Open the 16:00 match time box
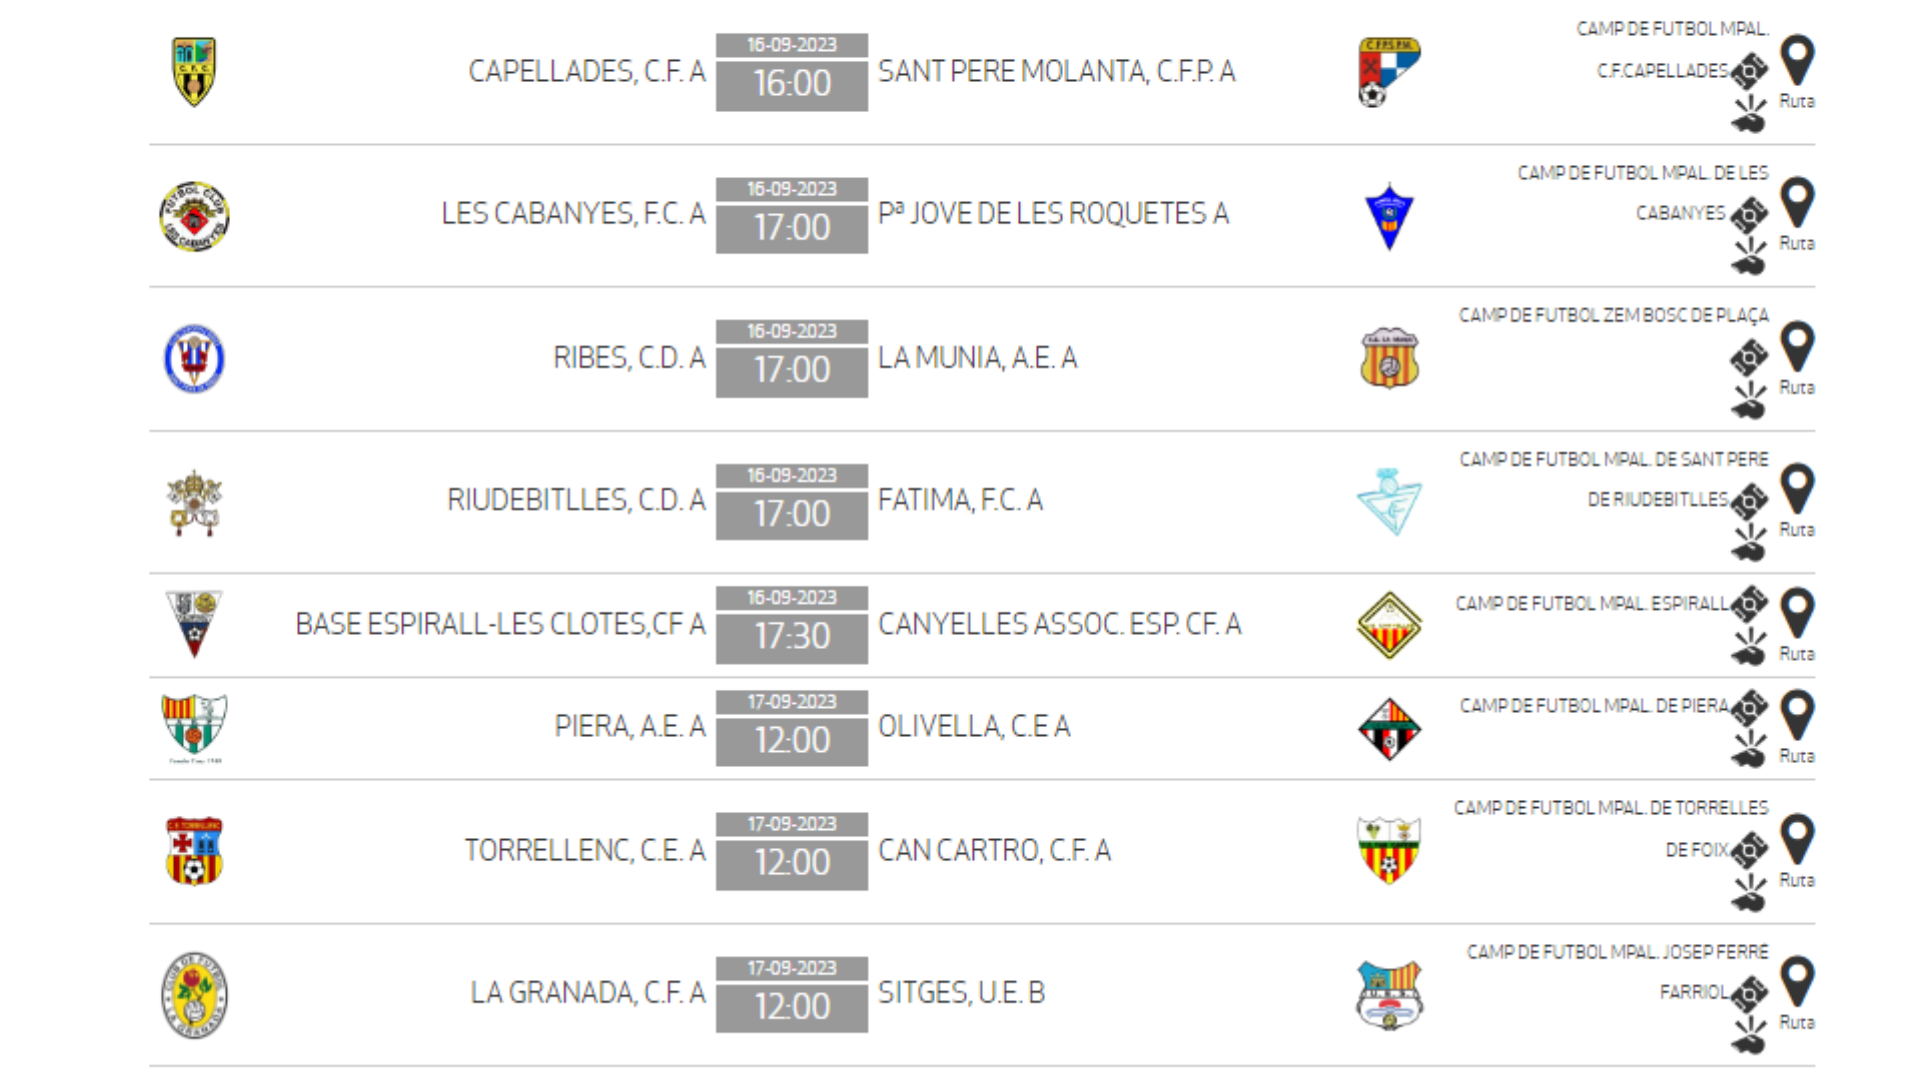 [x=792, y=72]
